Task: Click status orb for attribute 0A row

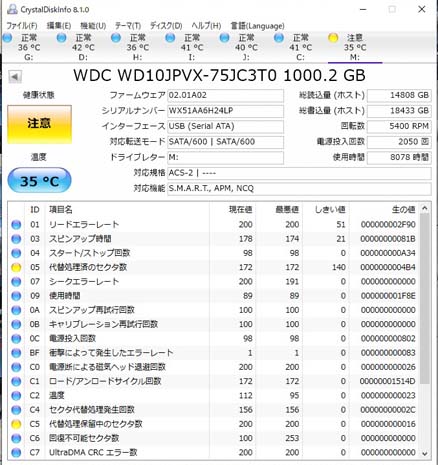Action: [16, 310]
